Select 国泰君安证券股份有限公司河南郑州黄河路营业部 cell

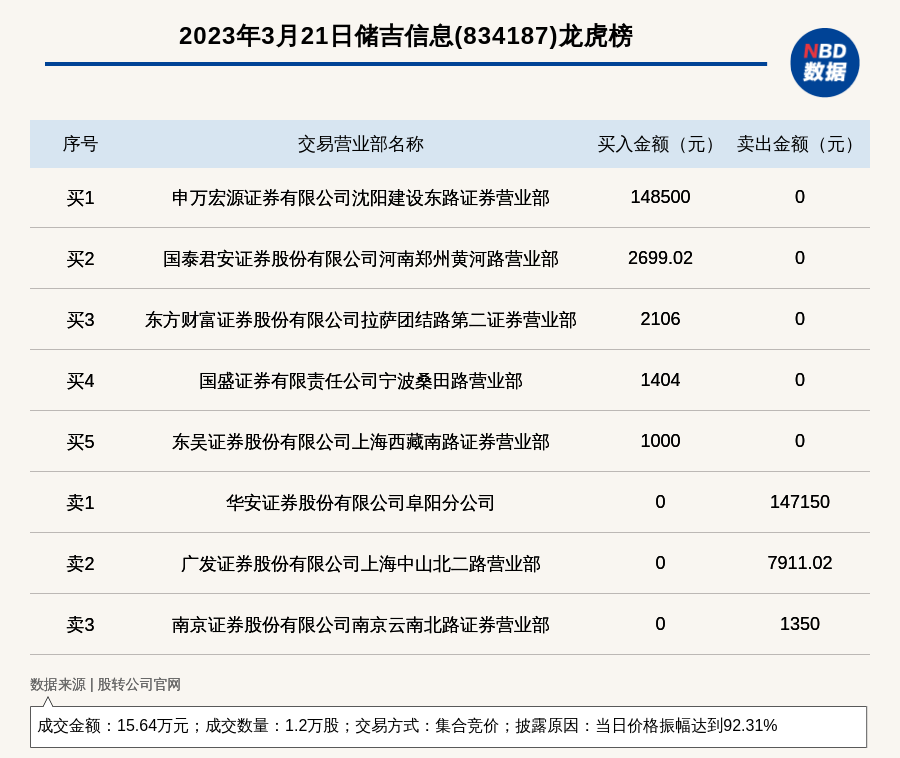[x=360, y=259]
